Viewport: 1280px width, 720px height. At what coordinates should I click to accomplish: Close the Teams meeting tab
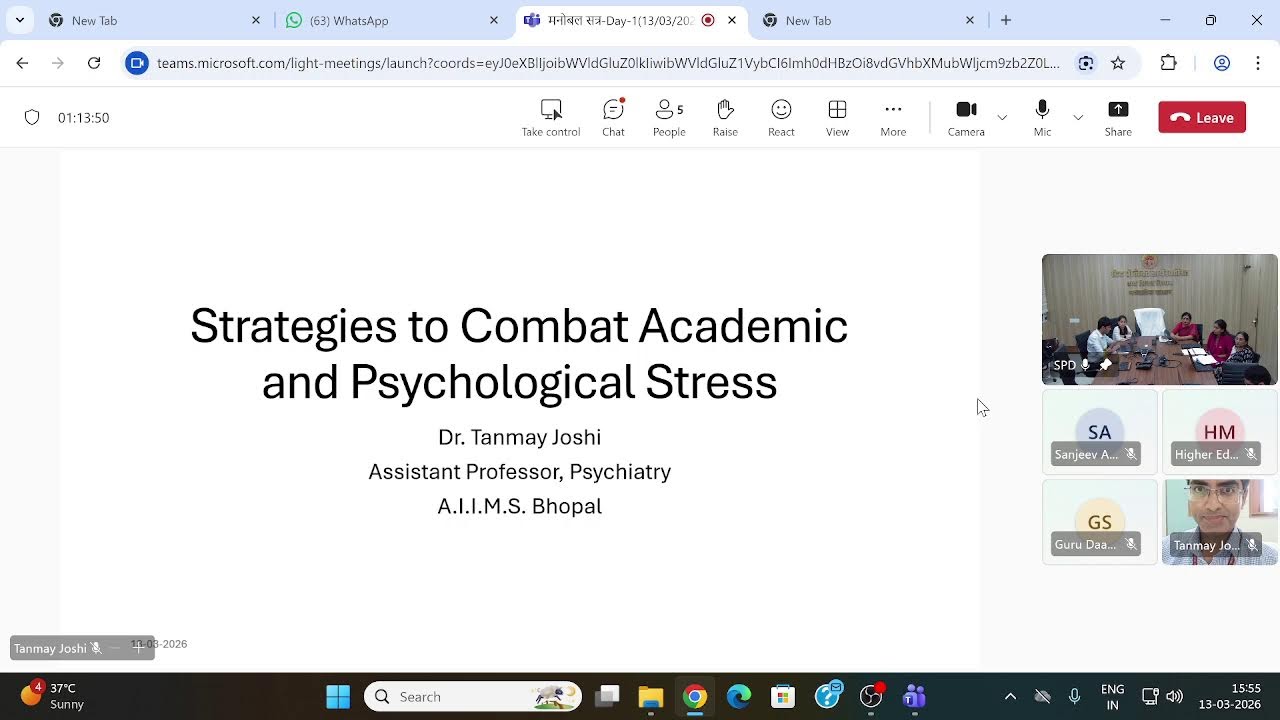point(732,20)
